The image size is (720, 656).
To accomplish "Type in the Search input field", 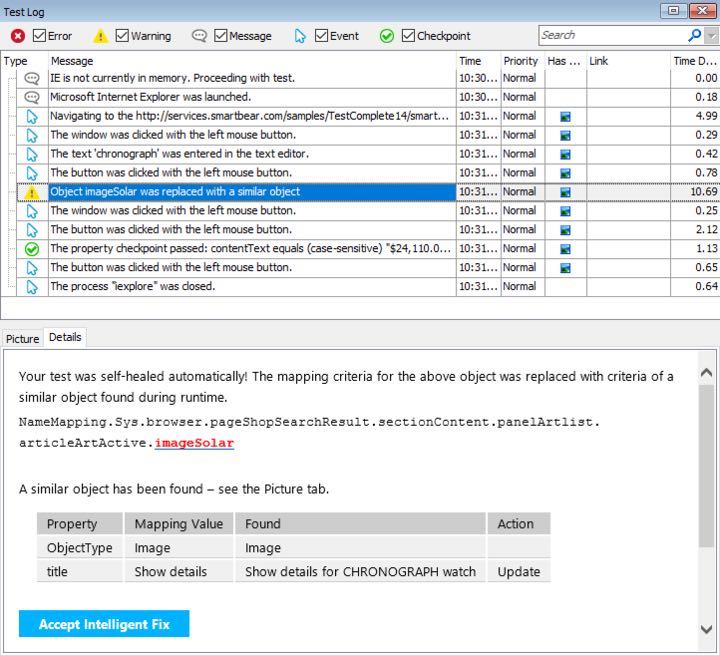I will pos(610,35).
